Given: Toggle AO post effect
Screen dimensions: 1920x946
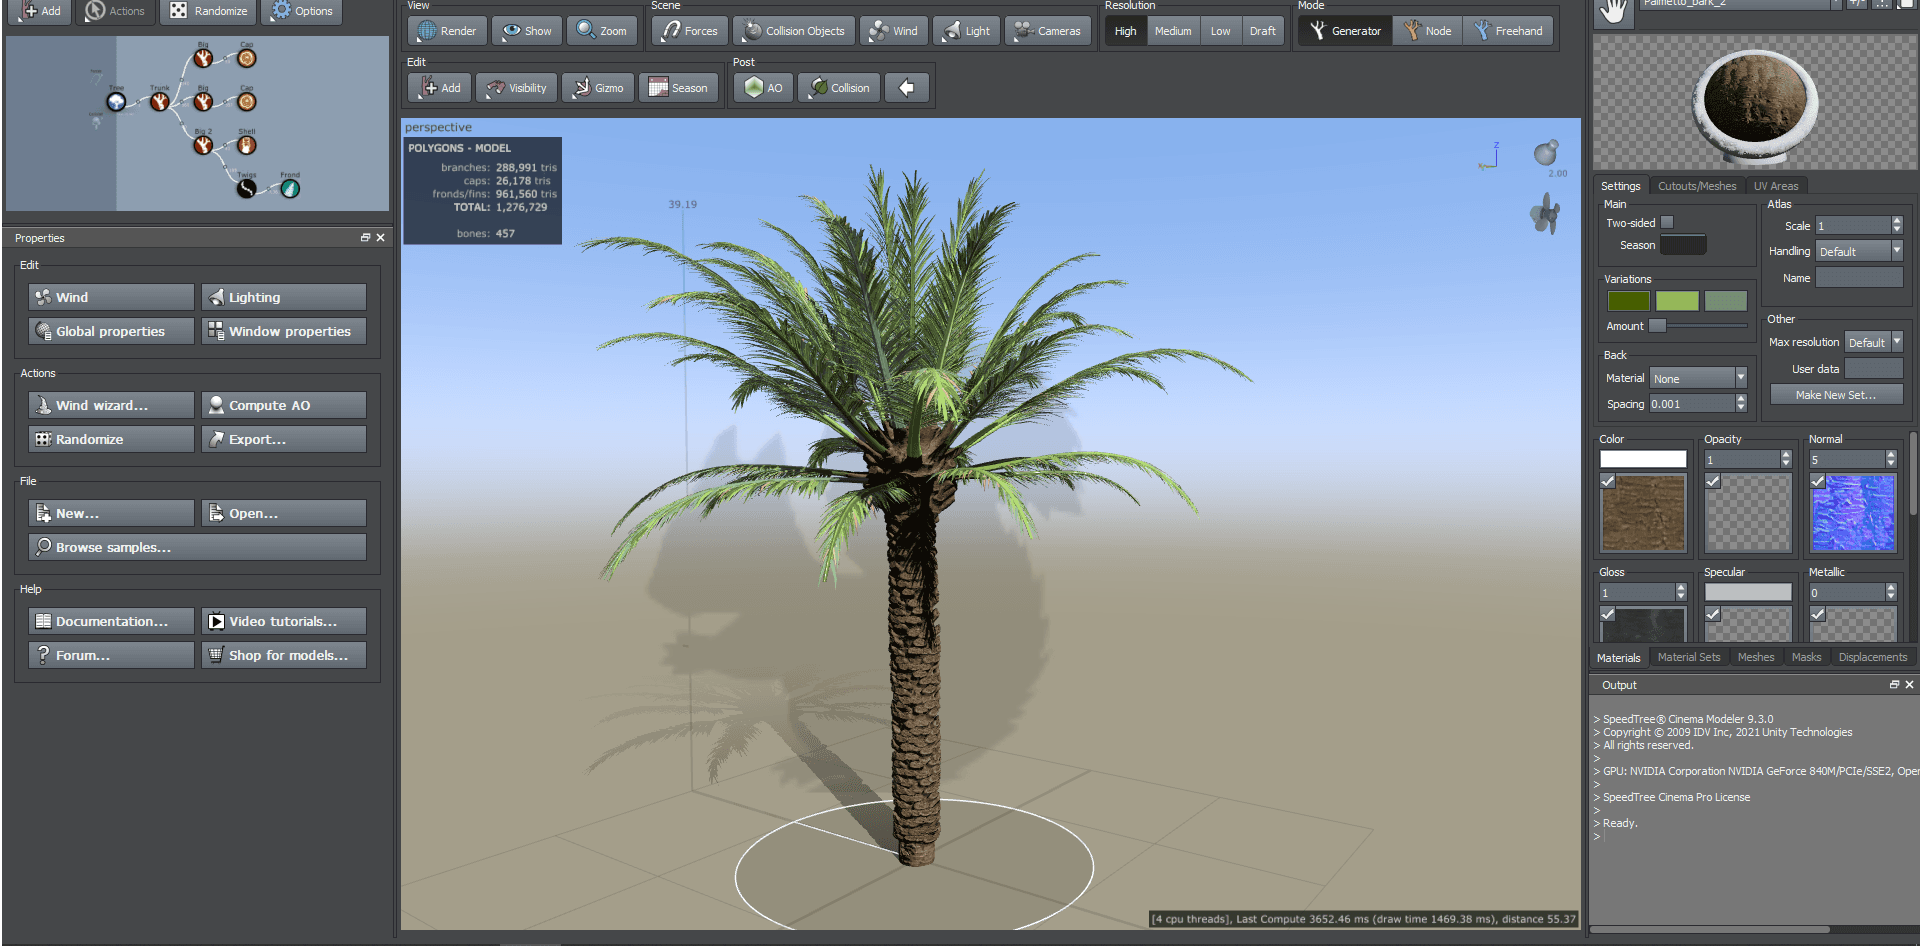Looking at the screenshot, I should point(764,88).
